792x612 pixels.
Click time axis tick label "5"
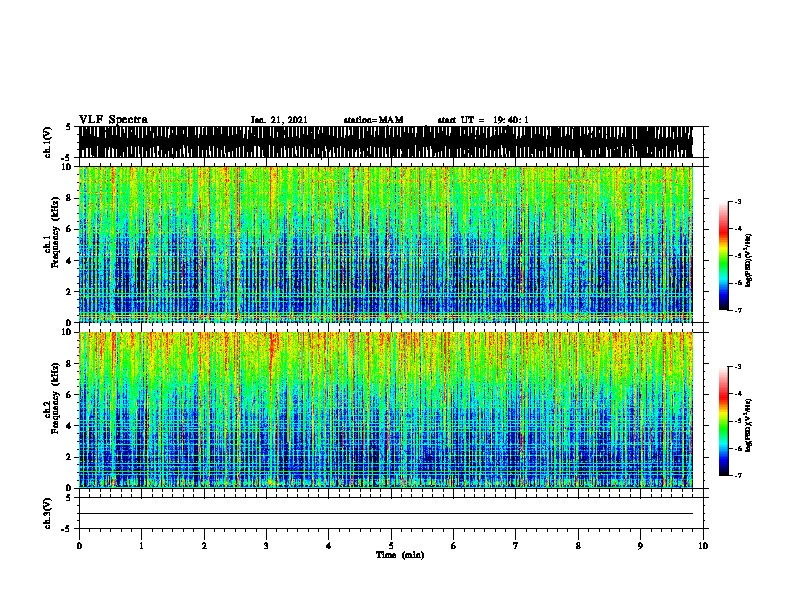(391, 546)
